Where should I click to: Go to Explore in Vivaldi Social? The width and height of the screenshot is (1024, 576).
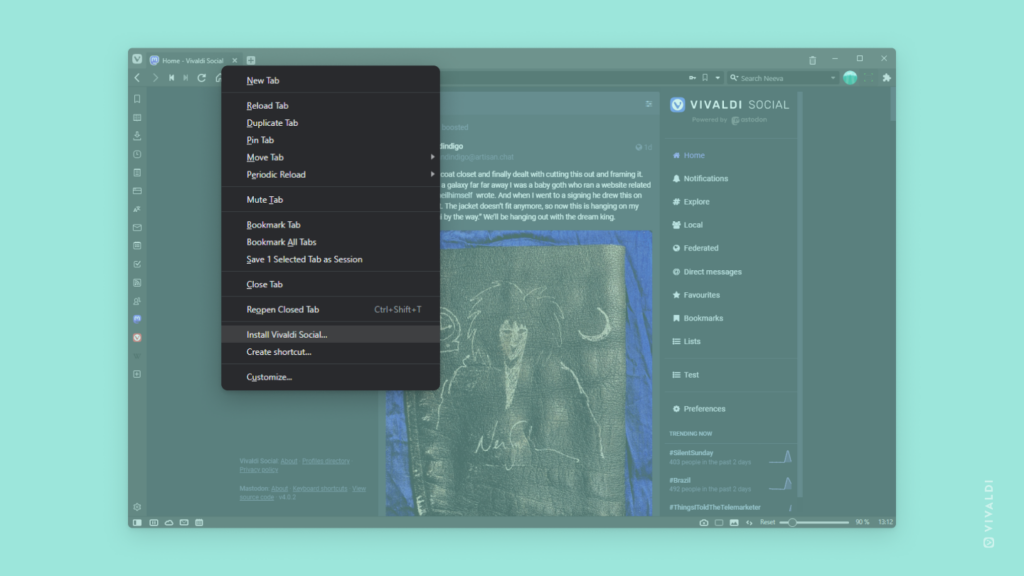pos(691,202)
